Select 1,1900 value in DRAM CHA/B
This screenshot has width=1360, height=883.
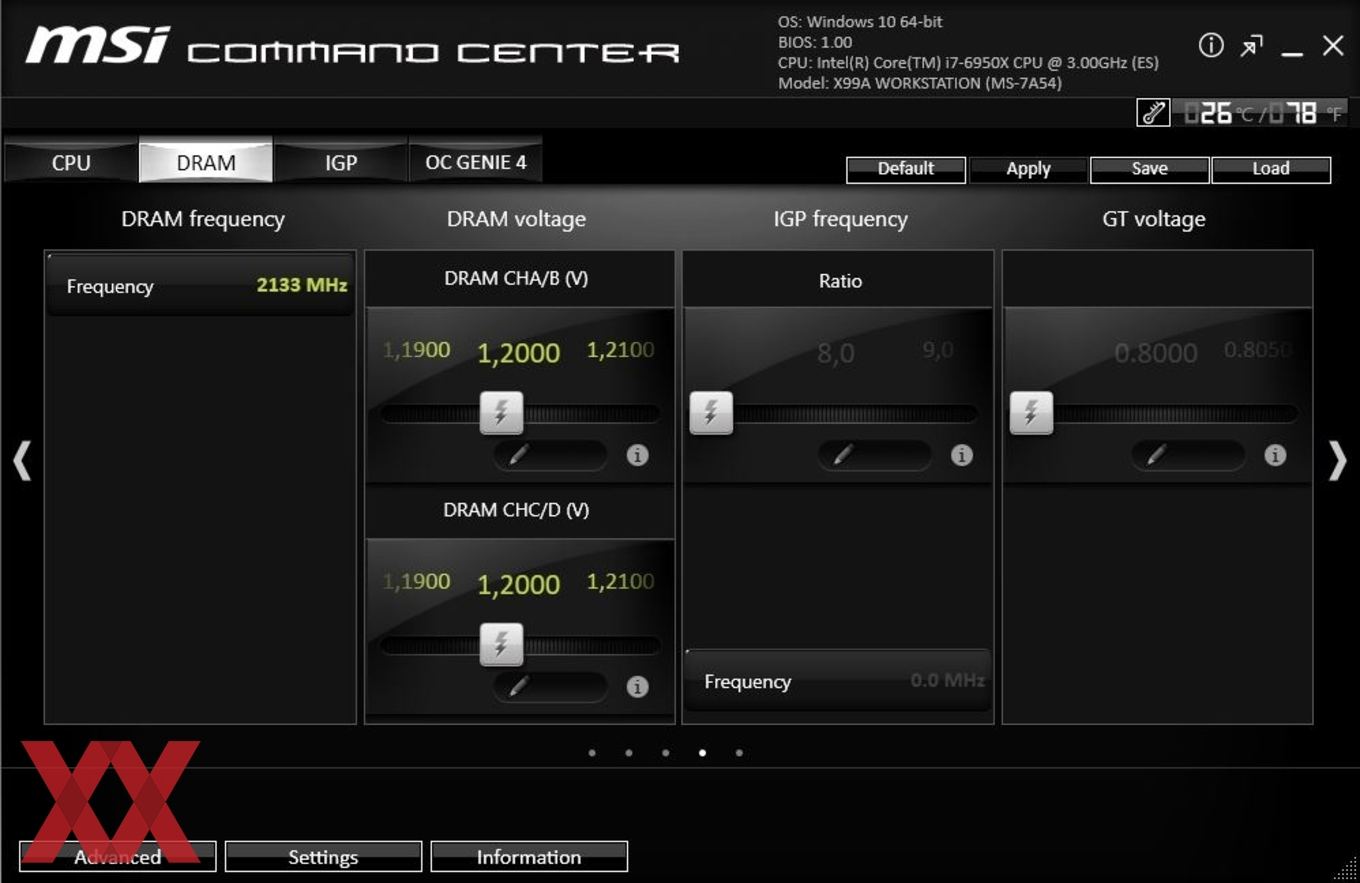(x=416, y=350)
